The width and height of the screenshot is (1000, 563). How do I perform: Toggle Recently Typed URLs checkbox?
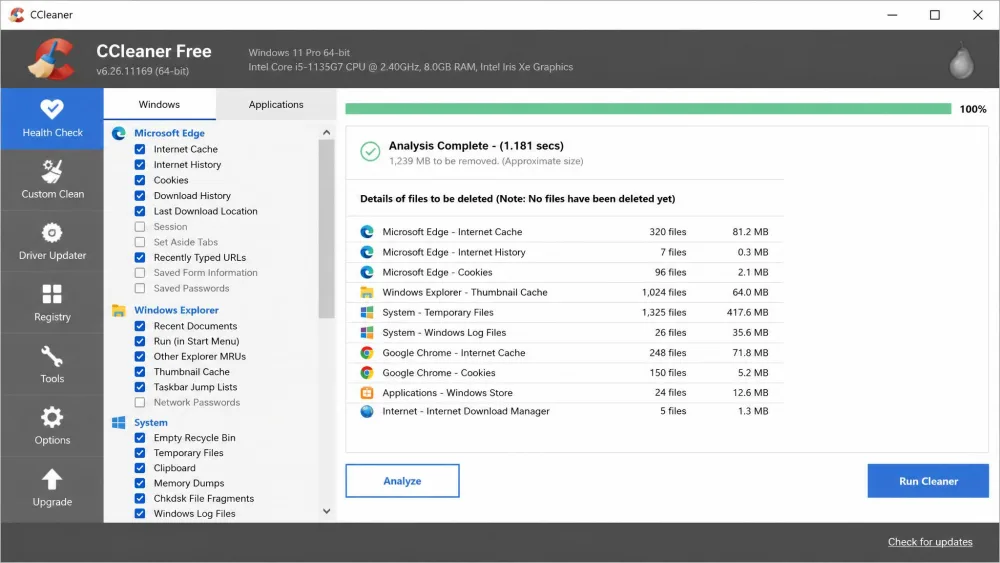[140, 258]
